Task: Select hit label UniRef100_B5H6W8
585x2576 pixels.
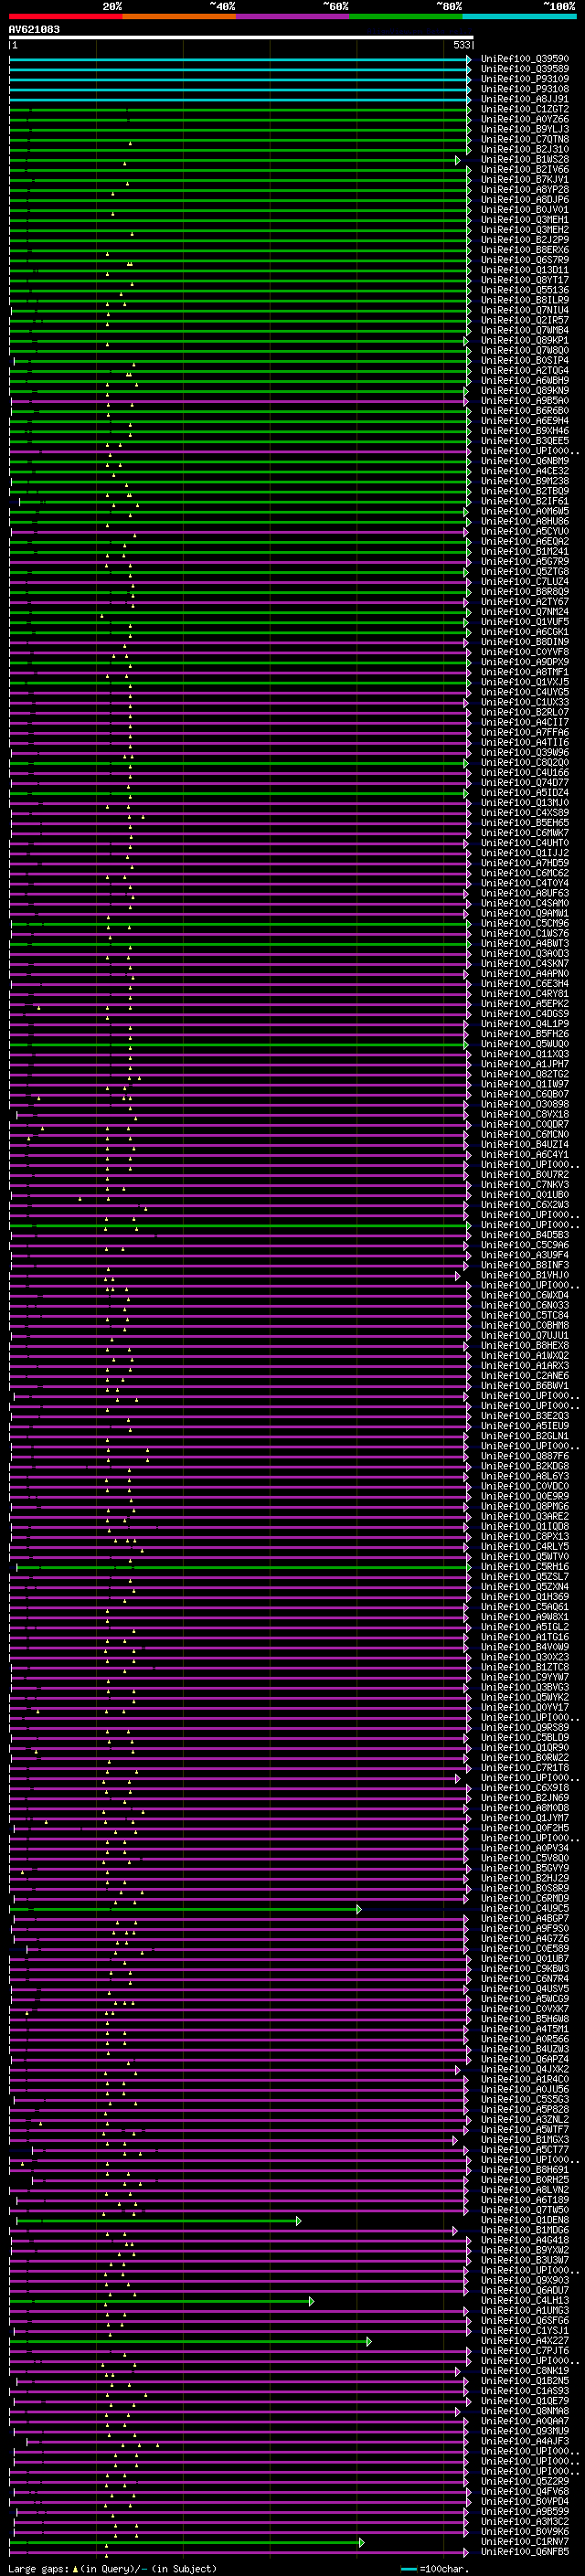Action: pyautogui.click(x=525, y=2019)
